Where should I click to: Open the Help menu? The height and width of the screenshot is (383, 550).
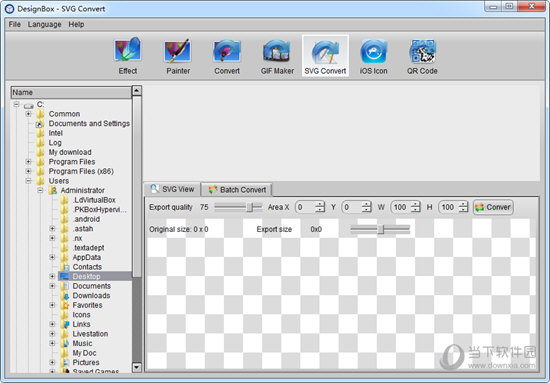tap(76, 24)
